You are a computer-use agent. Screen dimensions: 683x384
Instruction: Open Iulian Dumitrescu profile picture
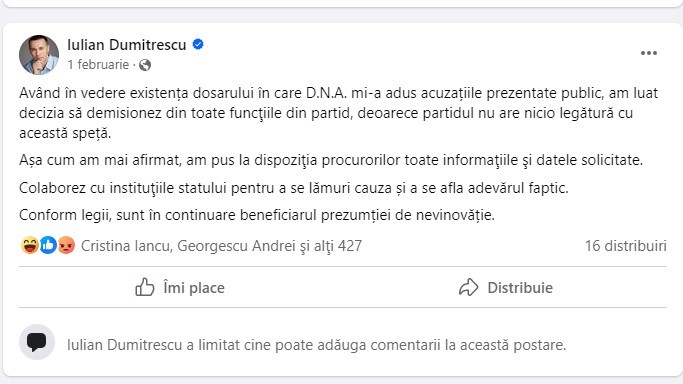click(39, 55)
